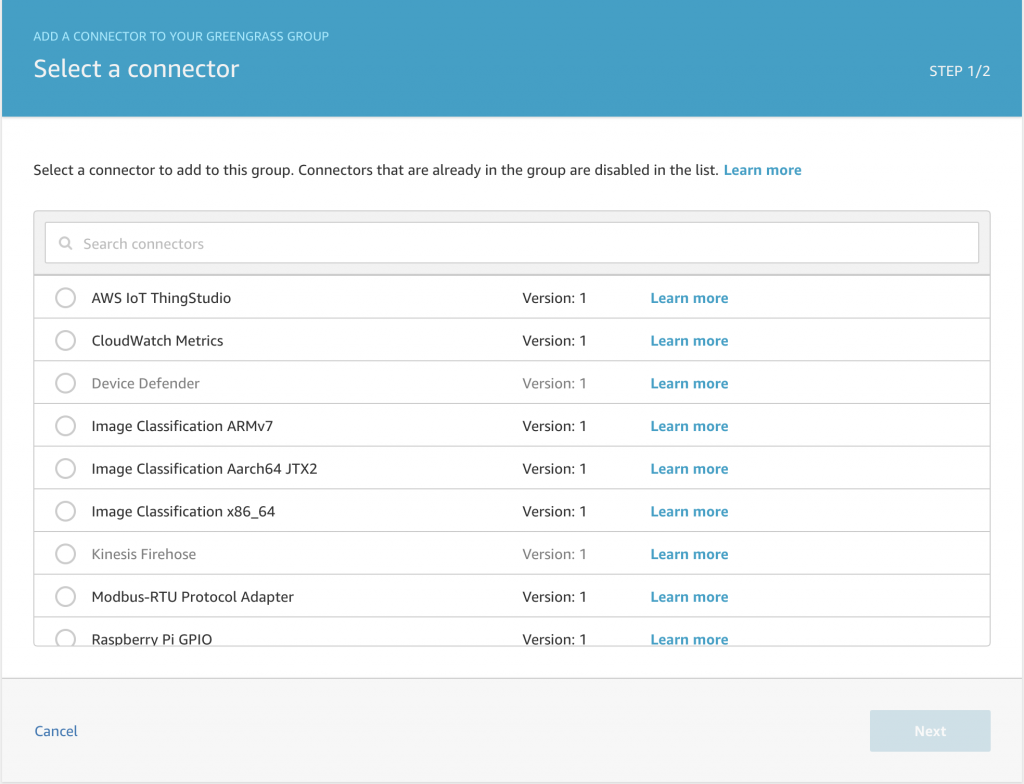The width and height of the screenshot is (1024, 784).
Task: Click the Image Classification ARMv7 name
Action: pyautogui.click(x=182, y=426)
